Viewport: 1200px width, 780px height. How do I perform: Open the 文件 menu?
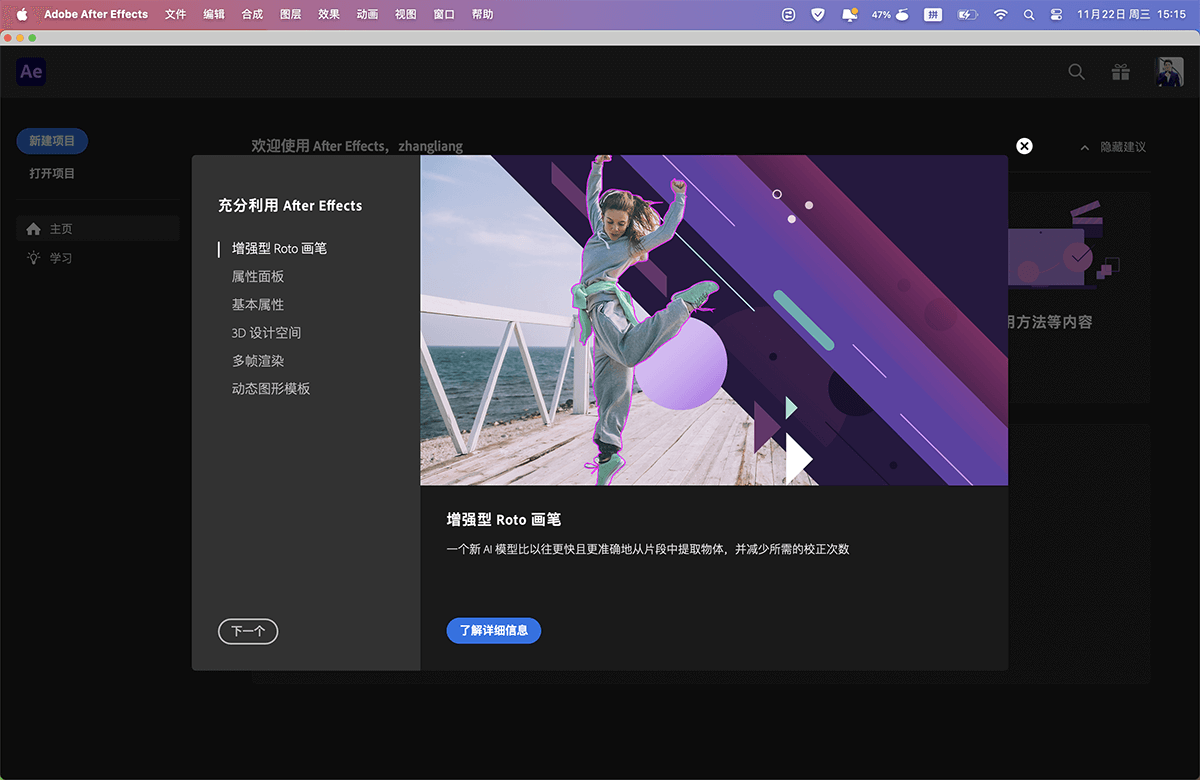[x=175, y=15]
